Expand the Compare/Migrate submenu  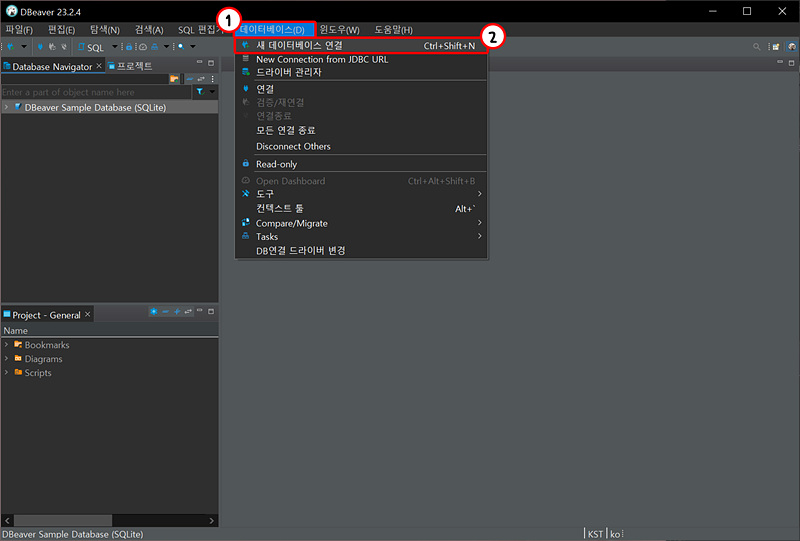pyautogui.click(x=361, y=223)
